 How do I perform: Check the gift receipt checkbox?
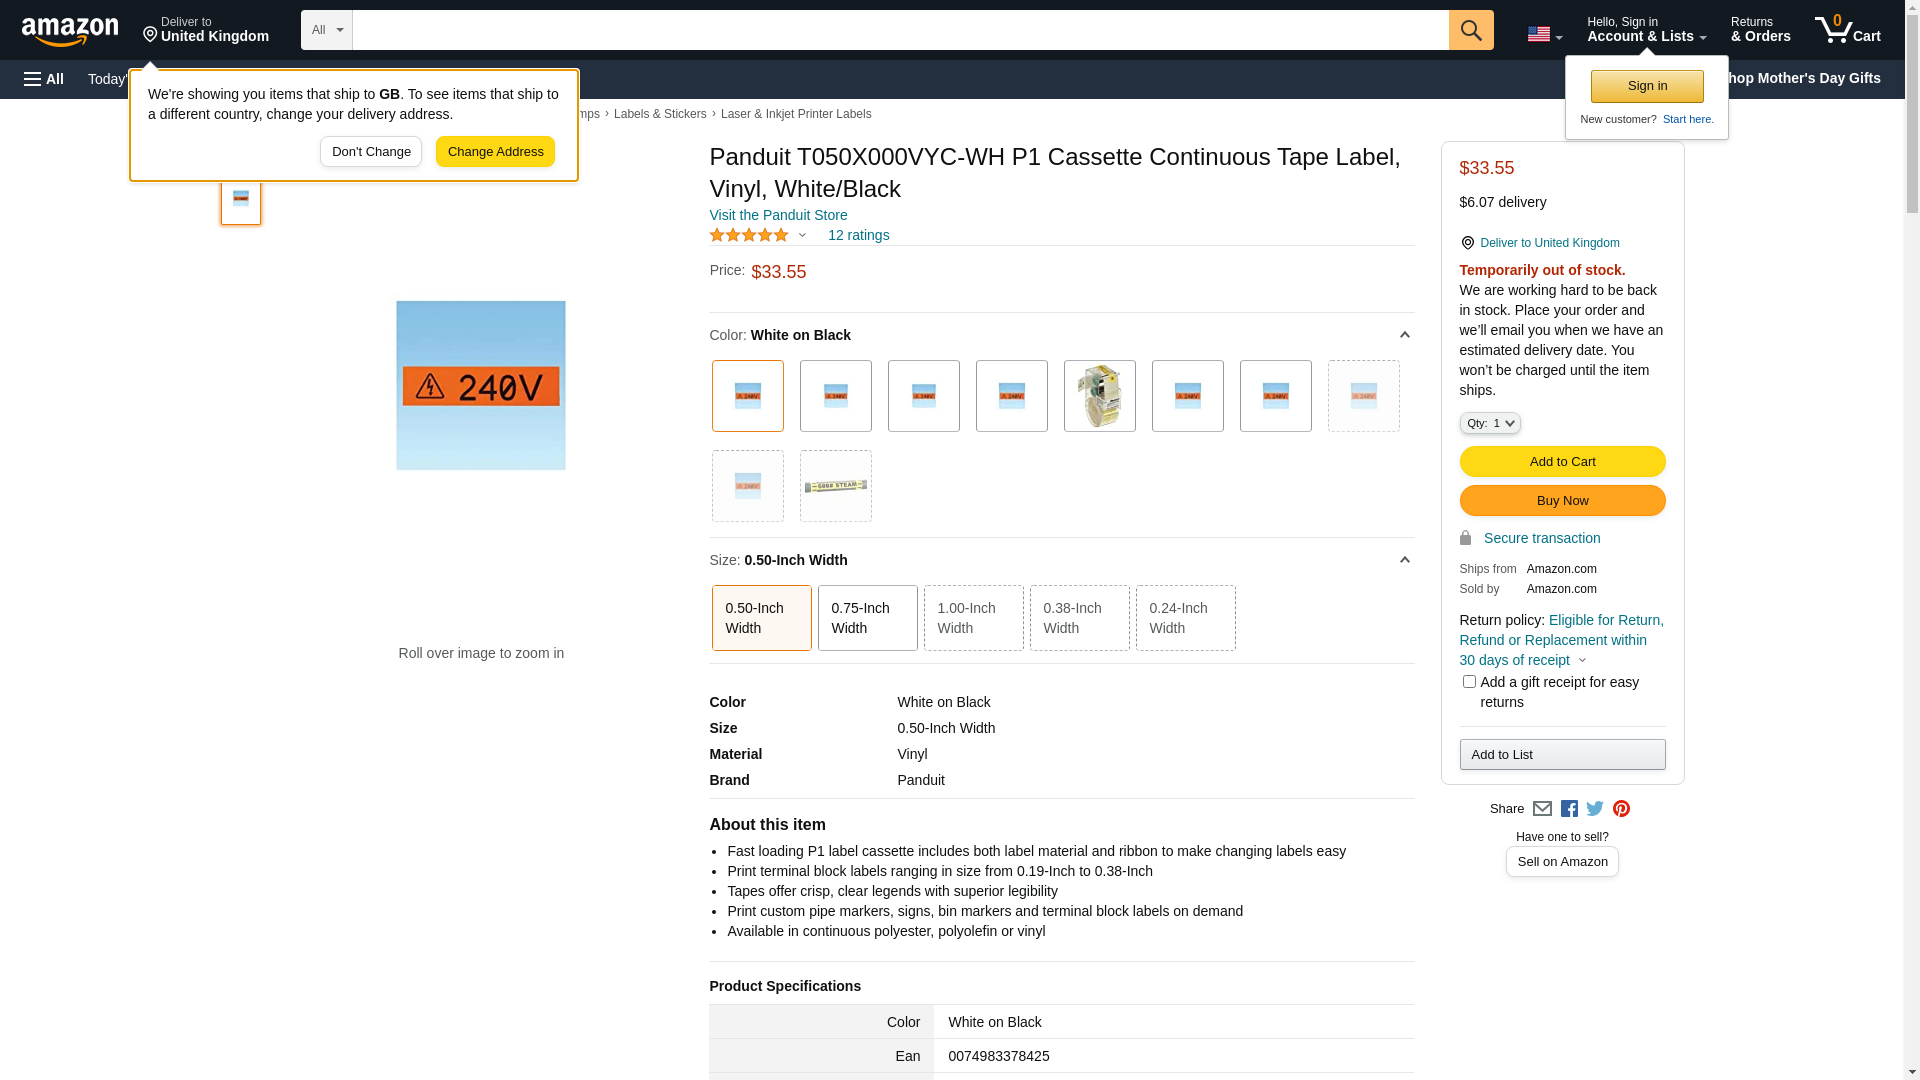(x=1469, y=682)
